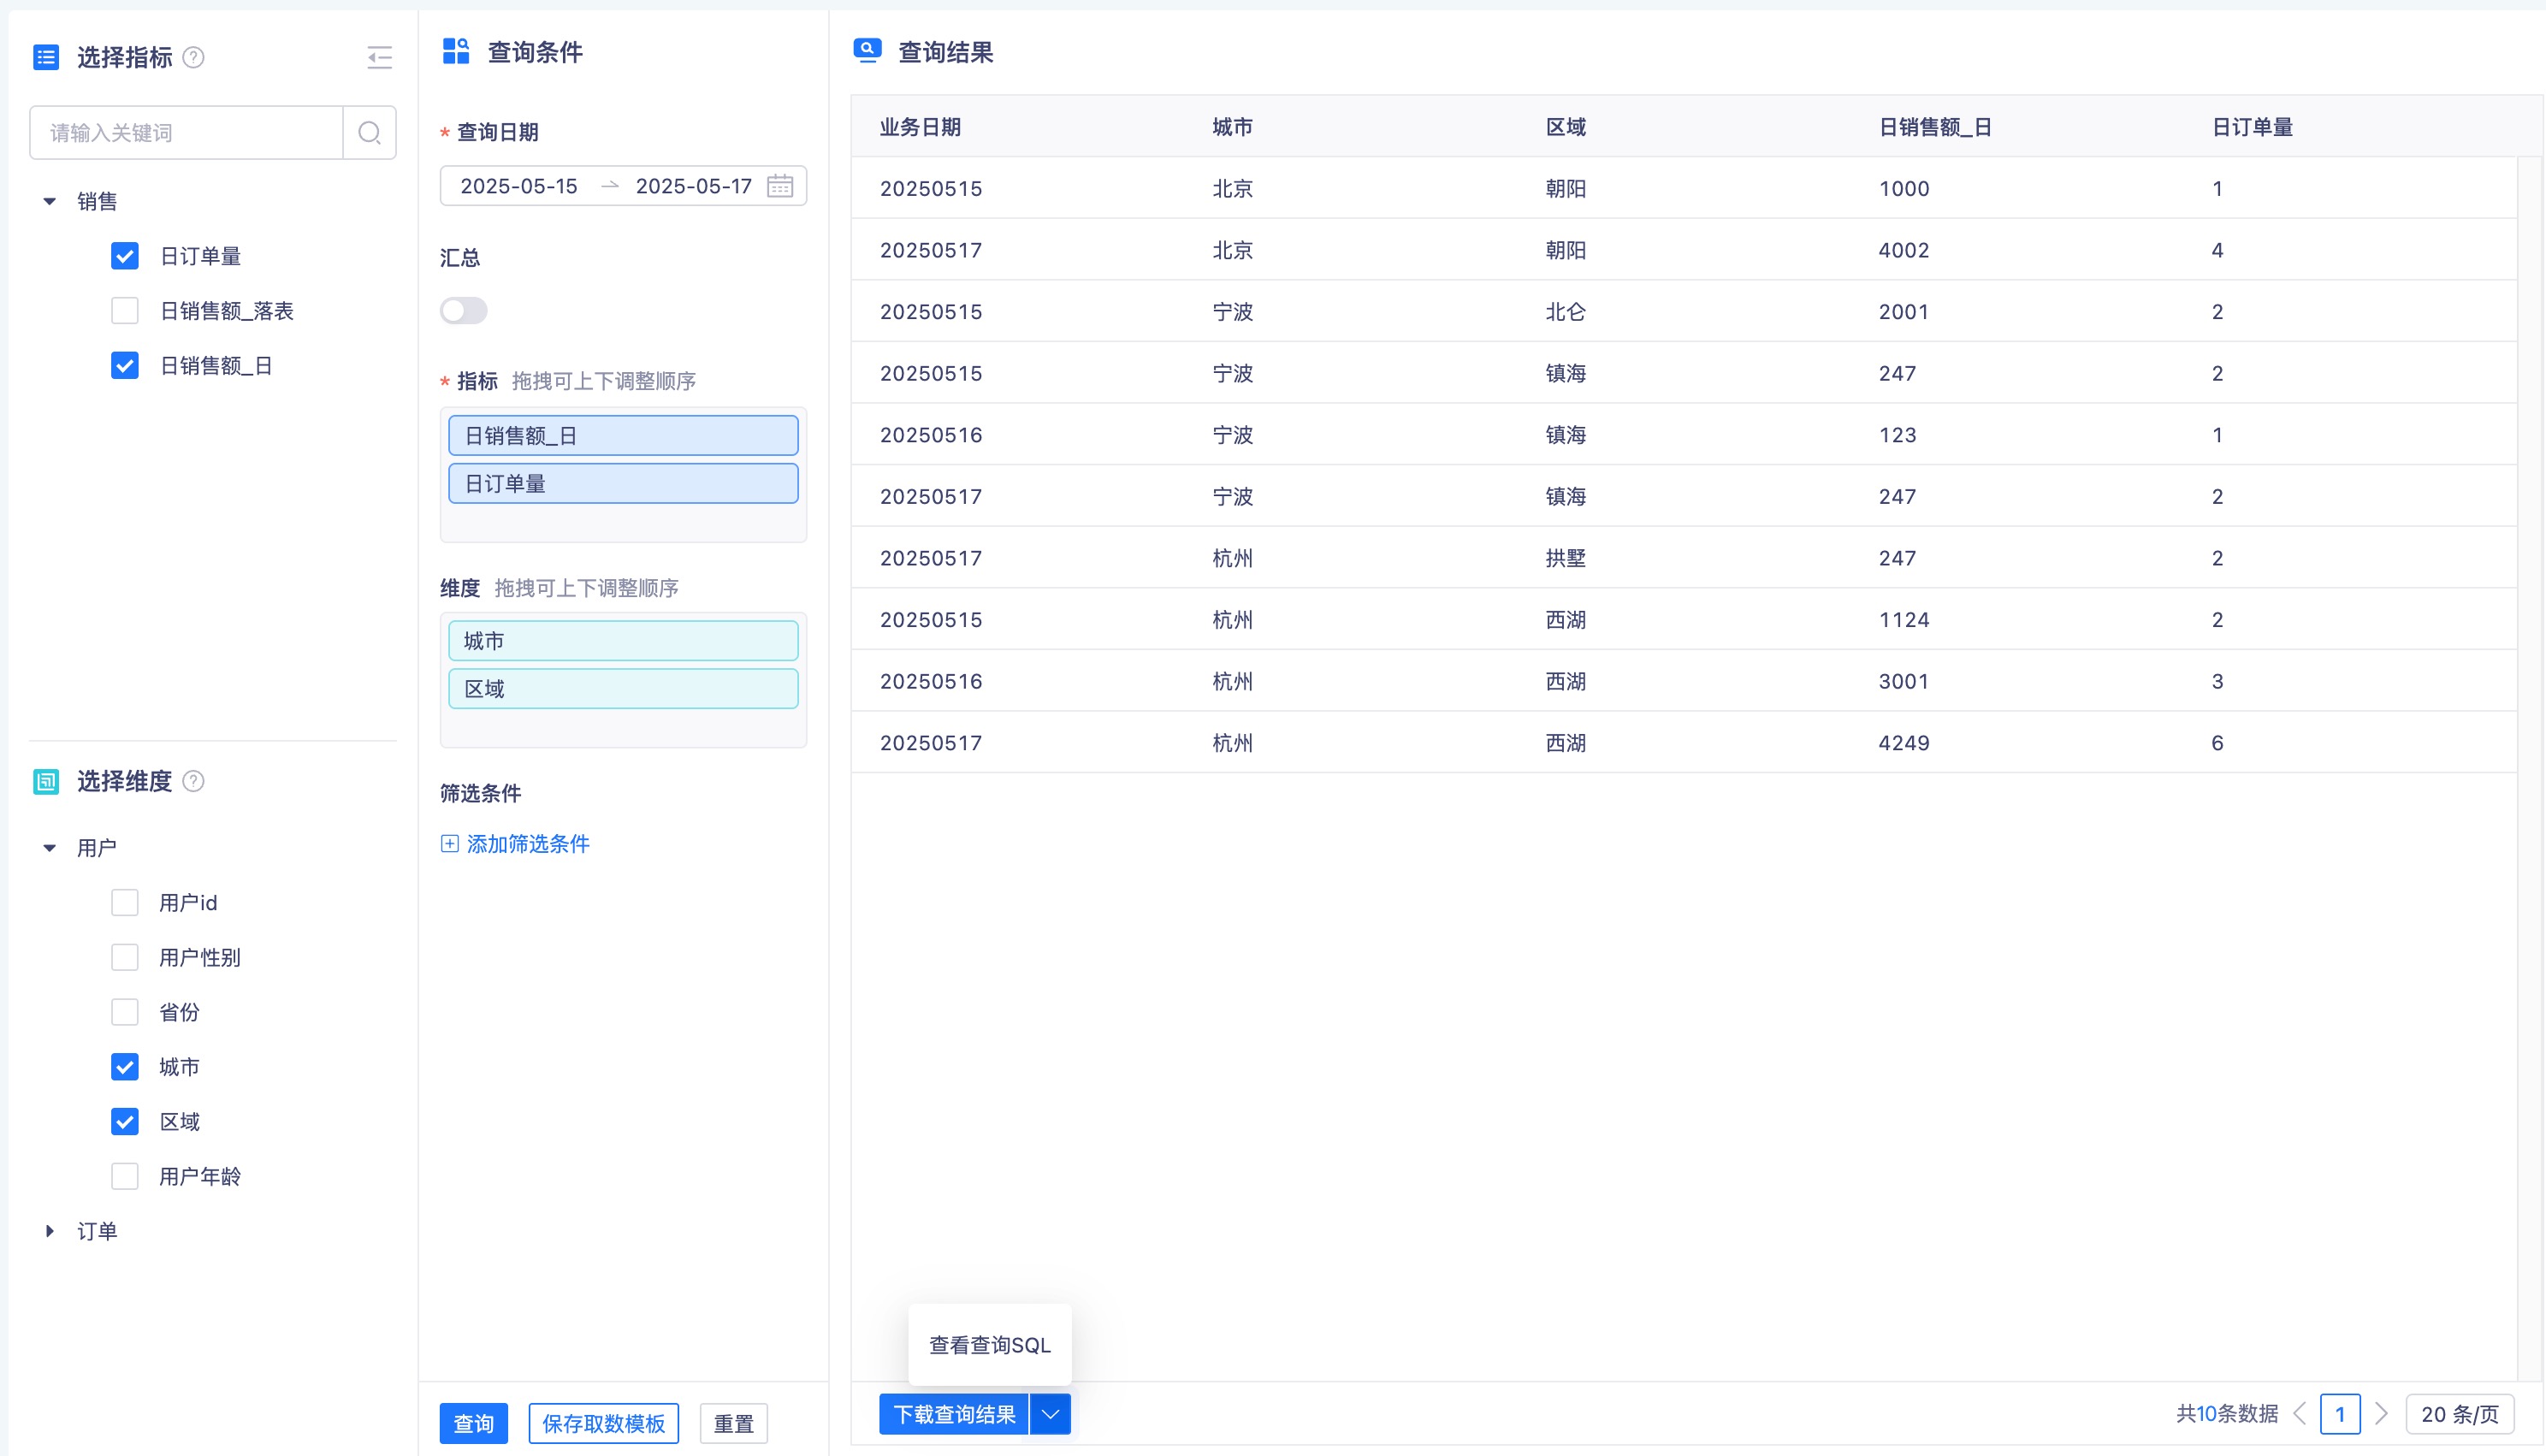Click the 添加筛选条件 link
2546x1456 pixels.
528,844
